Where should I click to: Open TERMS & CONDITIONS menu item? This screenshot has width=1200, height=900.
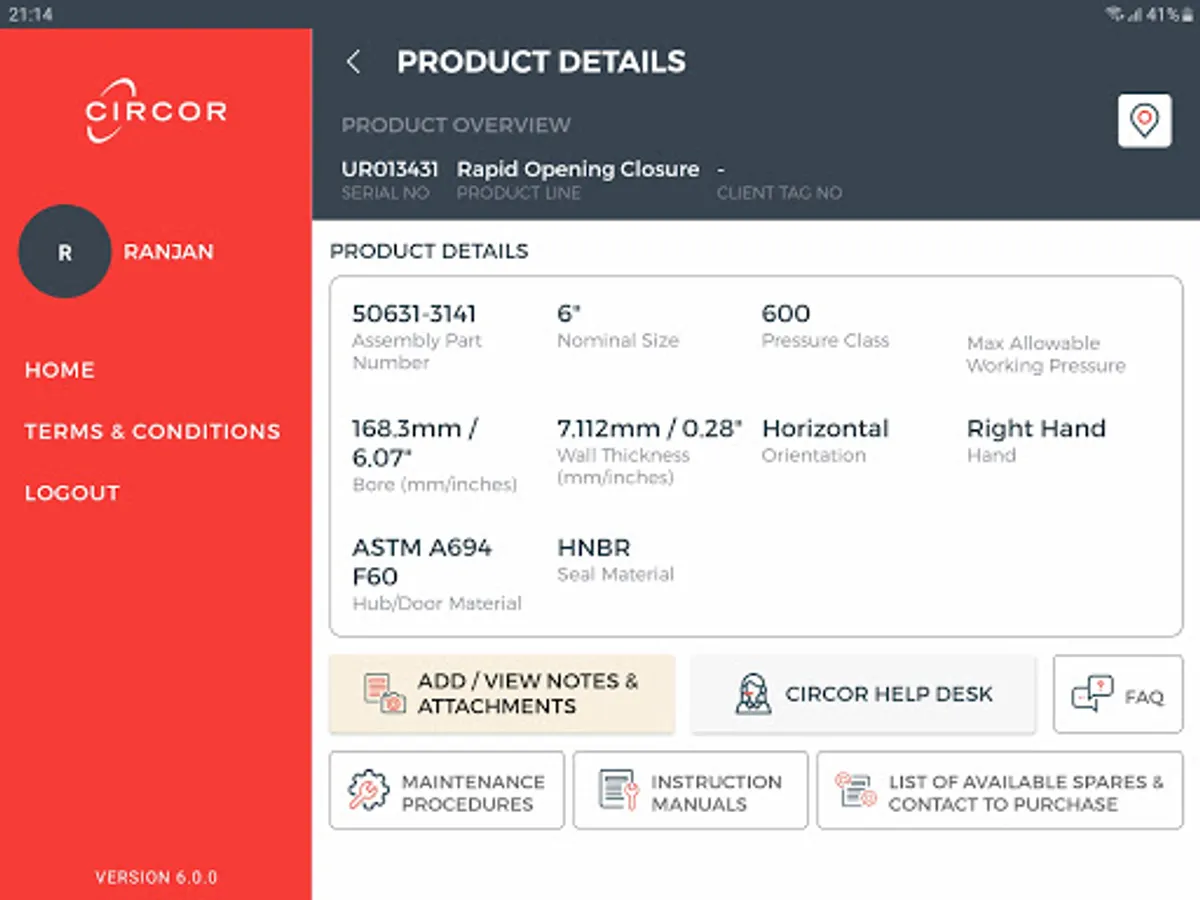152,432
